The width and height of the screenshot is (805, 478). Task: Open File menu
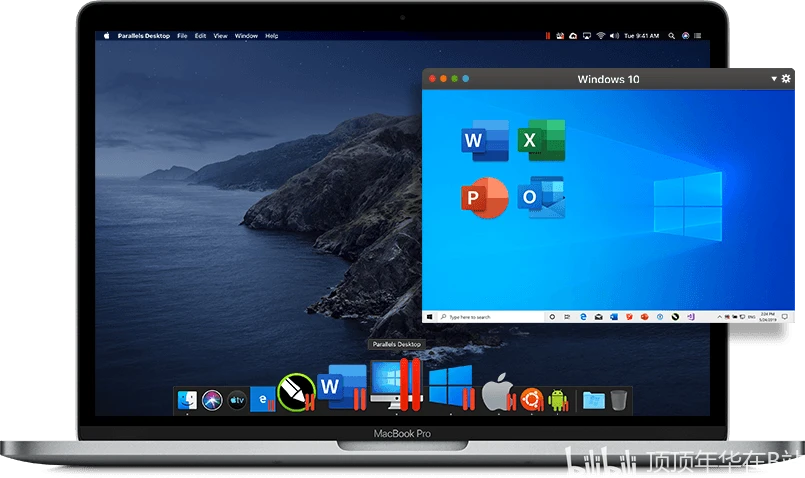[182, 35]
